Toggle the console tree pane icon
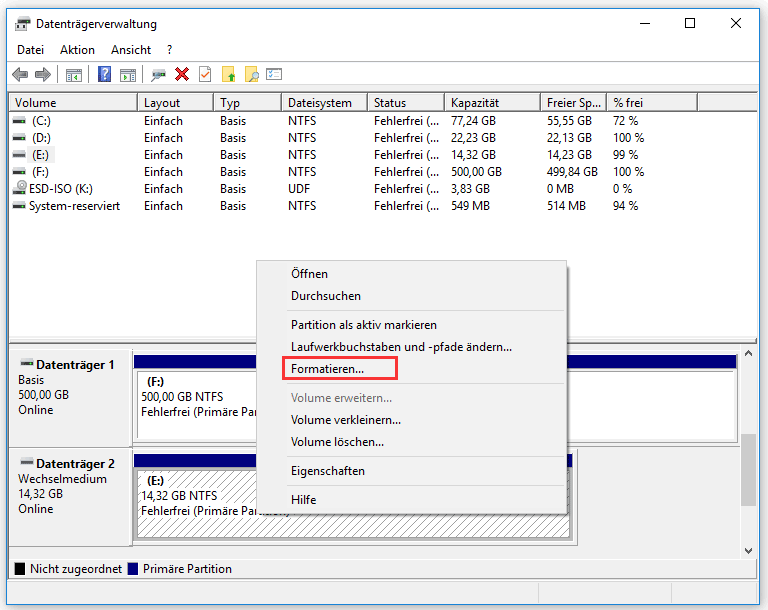Screen dimensions: 768x610 click(73, 75)
